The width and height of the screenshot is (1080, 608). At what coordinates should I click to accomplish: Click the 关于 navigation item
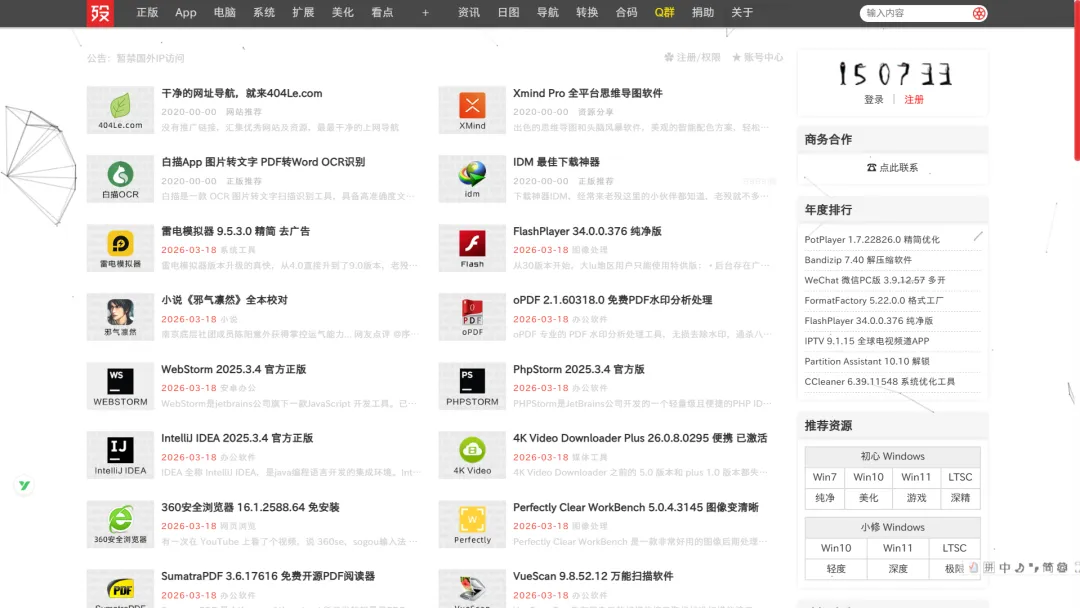pos(742,12)
